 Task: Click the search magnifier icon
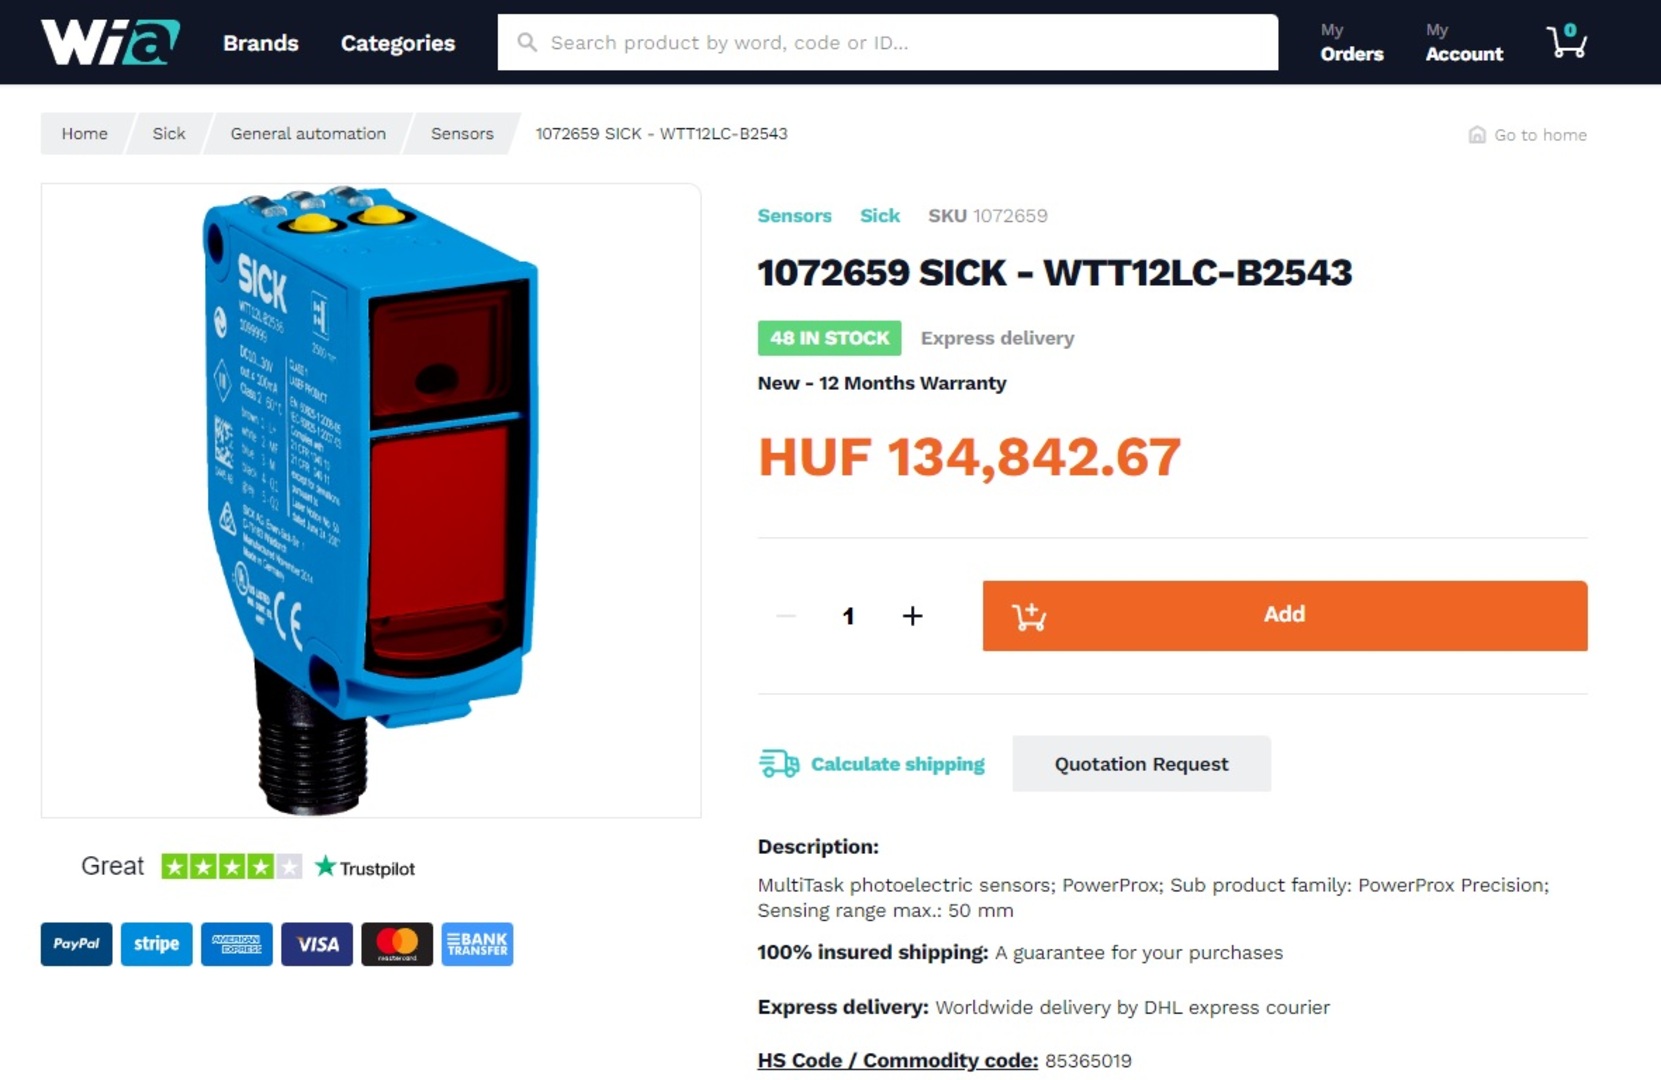[527, 42]
